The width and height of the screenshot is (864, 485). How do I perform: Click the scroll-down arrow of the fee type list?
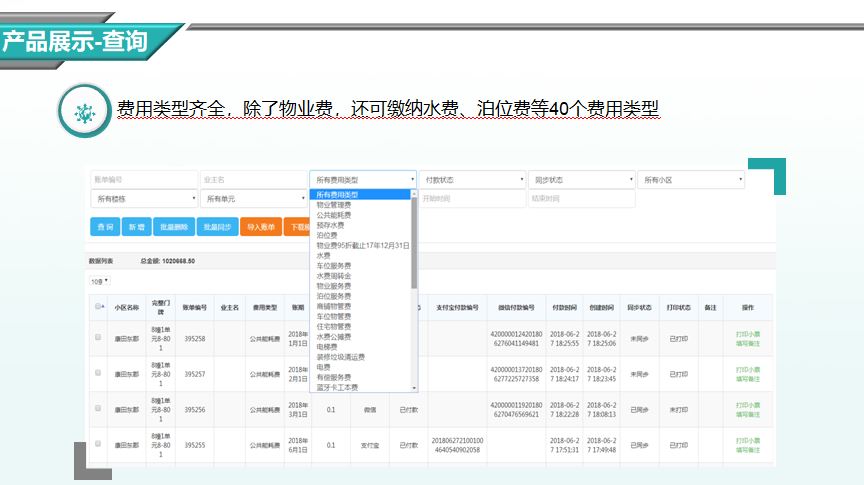coord(413,387)
